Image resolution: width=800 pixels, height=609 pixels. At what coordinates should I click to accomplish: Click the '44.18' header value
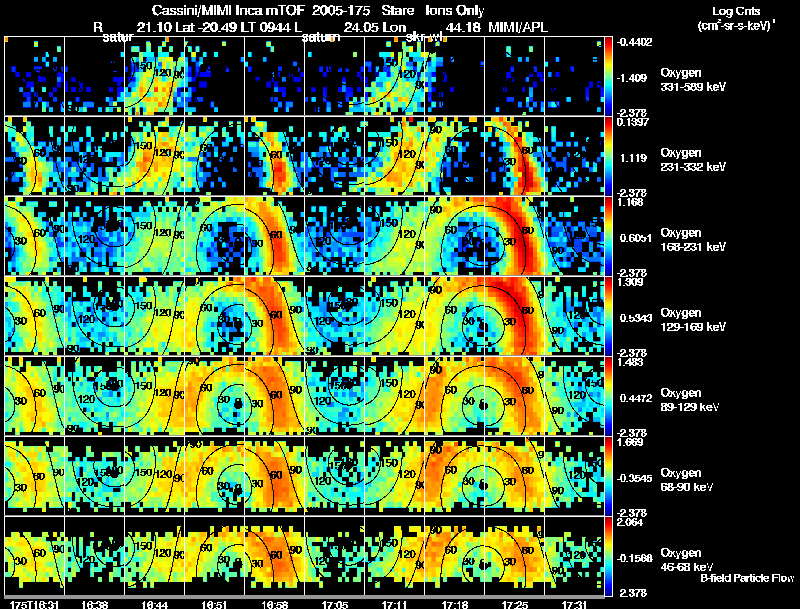point(463,27)
